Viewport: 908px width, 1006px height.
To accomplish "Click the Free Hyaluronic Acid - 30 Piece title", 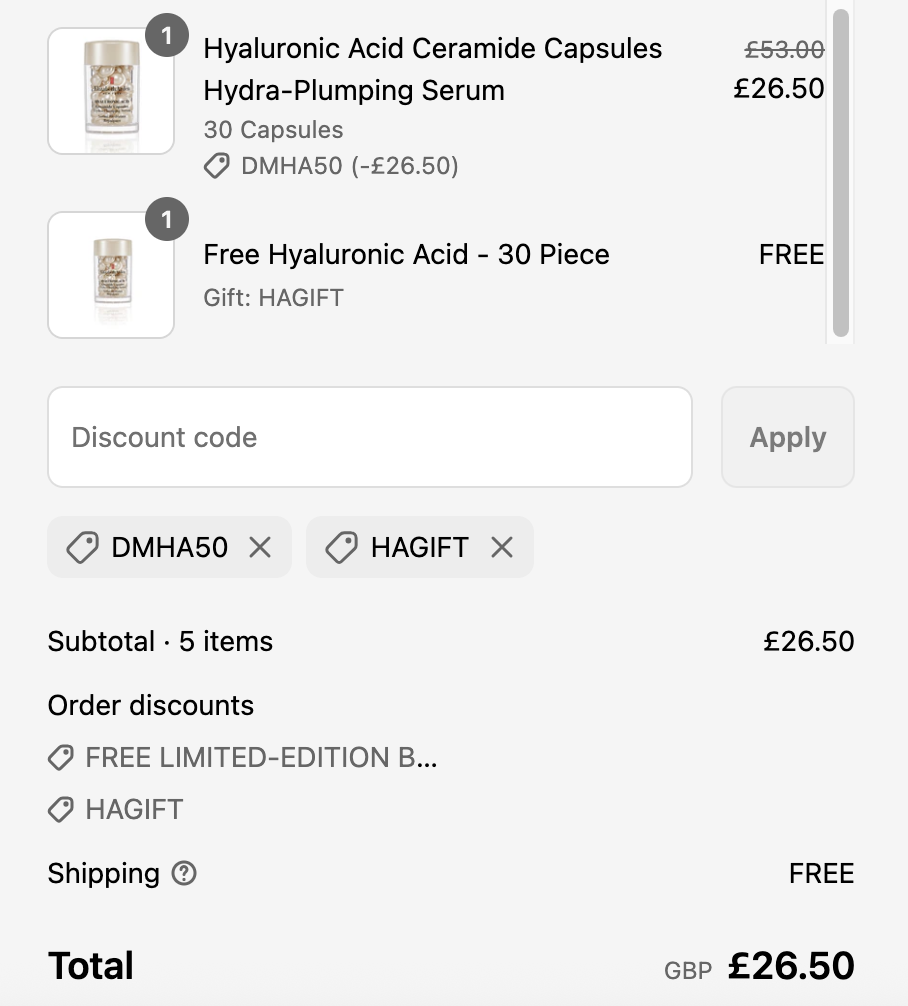I will (406, 254).
